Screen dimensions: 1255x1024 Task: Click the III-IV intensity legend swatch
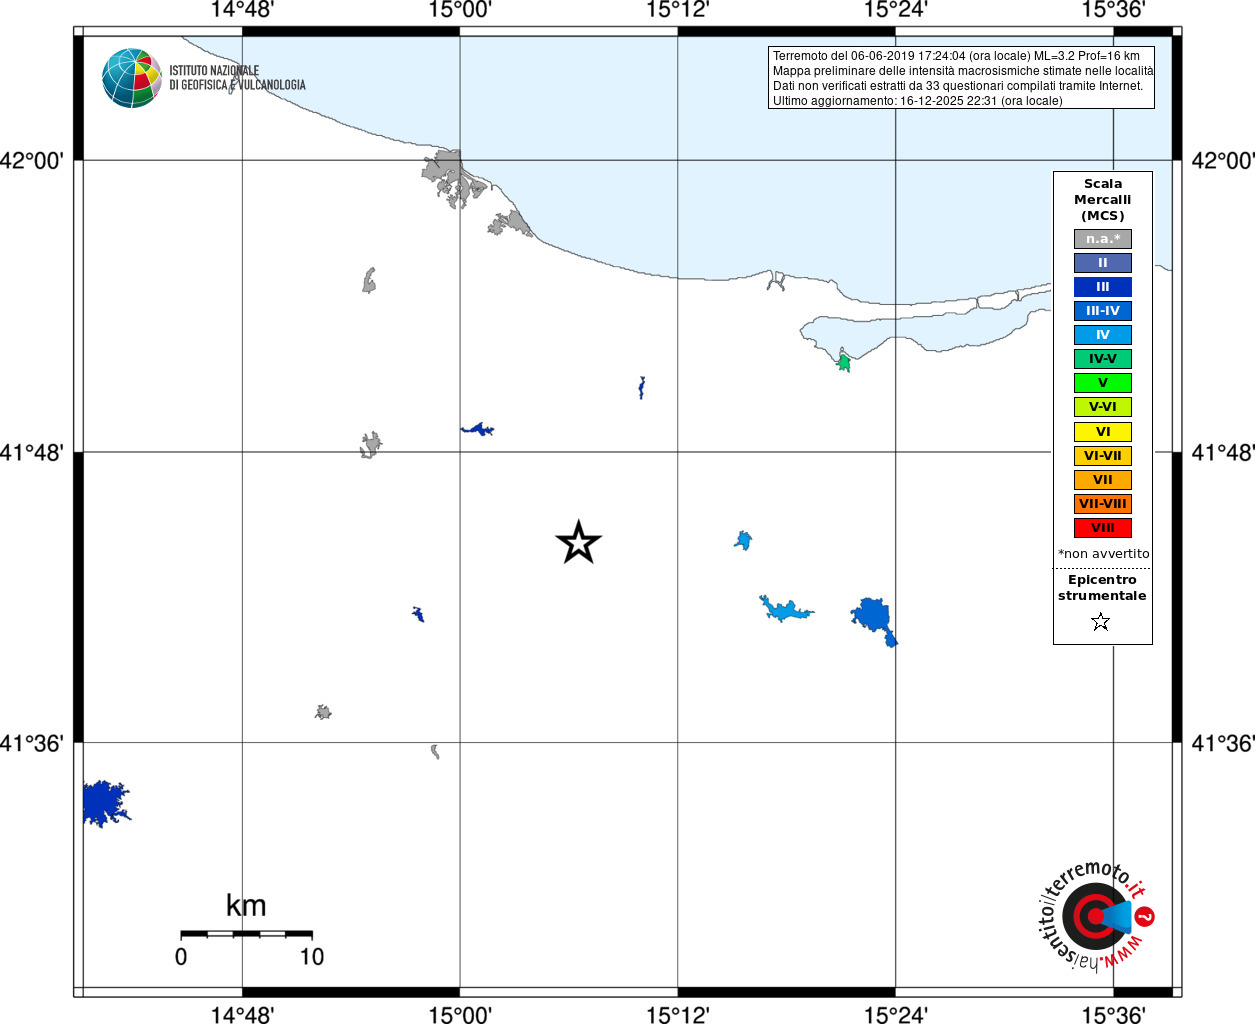(x=1103, y=311)
